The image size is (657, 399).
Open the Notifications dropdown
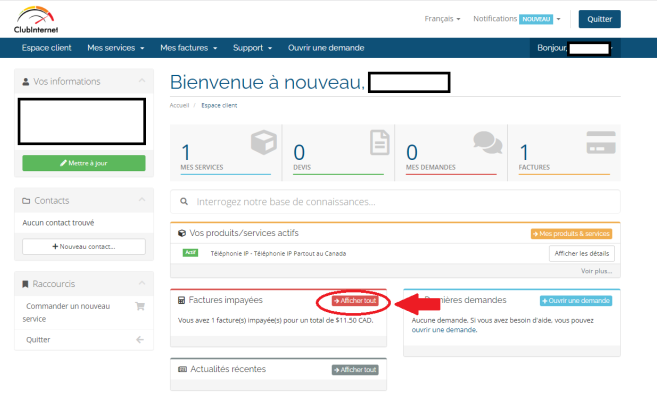[517, 19]
